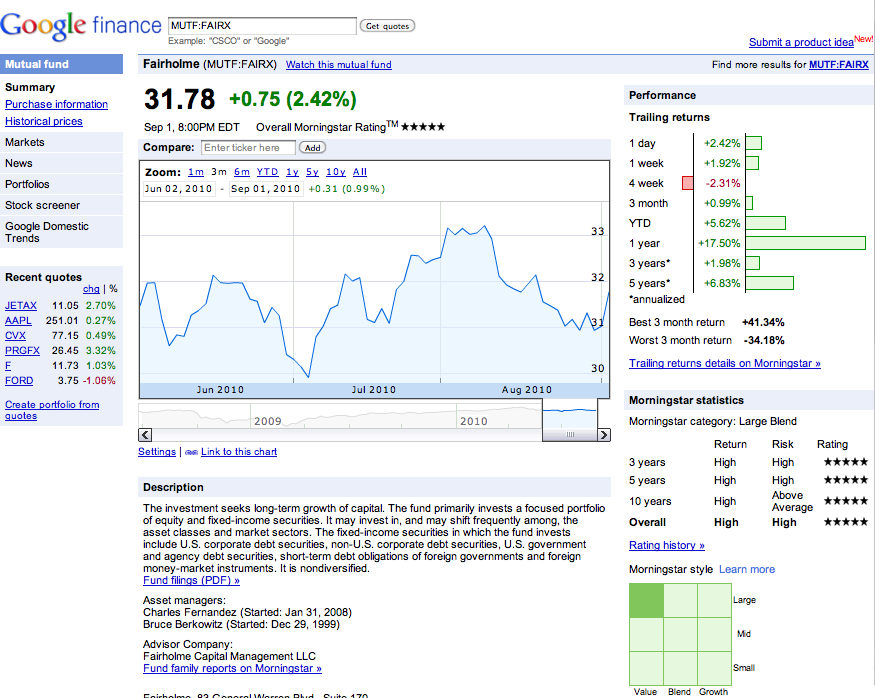
Task: Select Summary in the left sidebar
Action: [x=30, y=88]
